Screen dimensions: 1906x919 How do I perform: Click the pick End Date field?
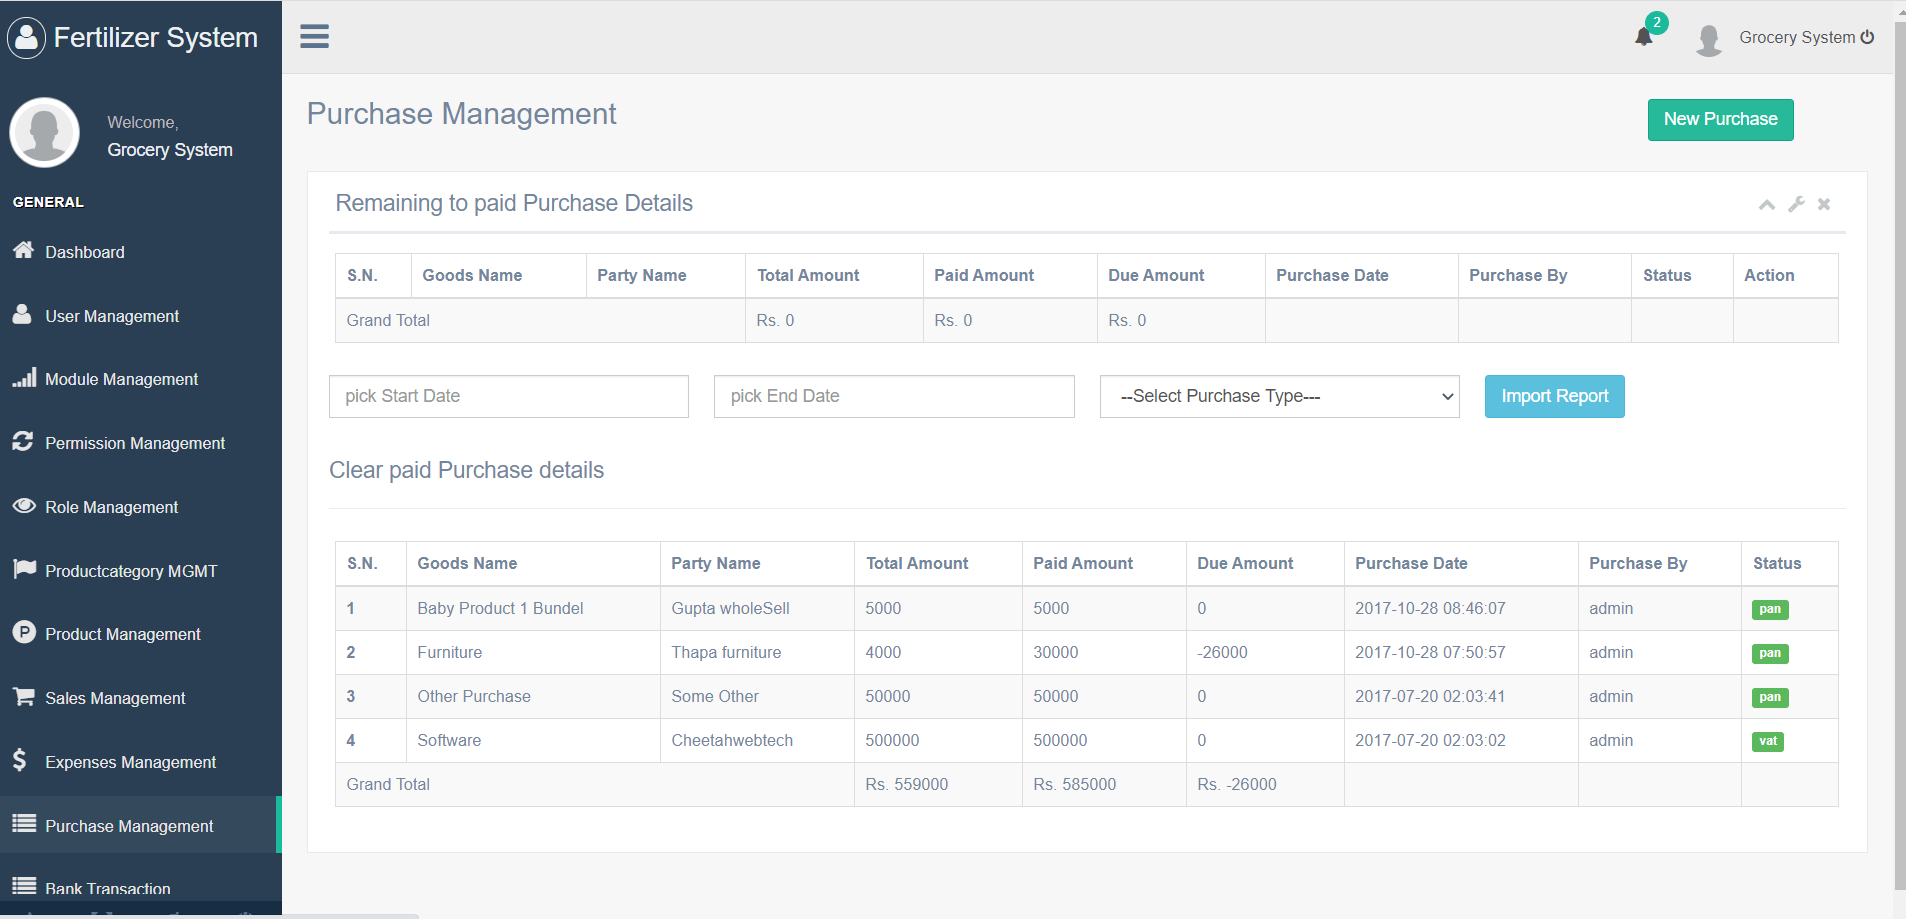tap(894, 396)
